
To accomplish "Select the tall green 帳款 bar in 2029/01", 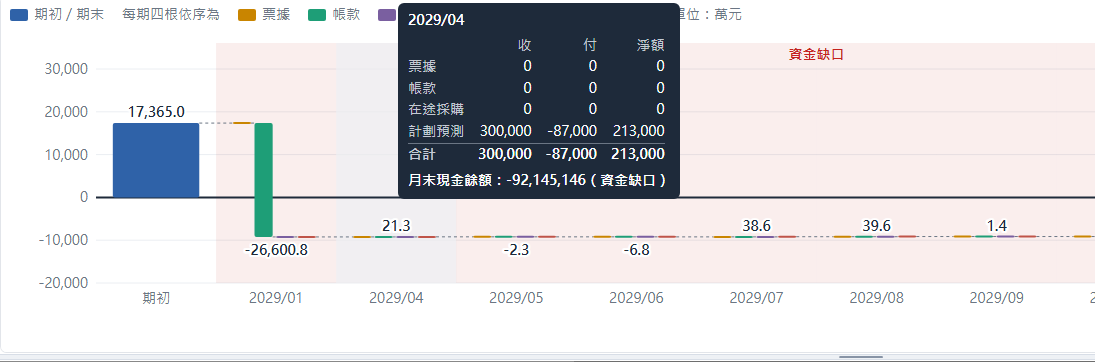I will pyautogui.click(x=263, y=180).
